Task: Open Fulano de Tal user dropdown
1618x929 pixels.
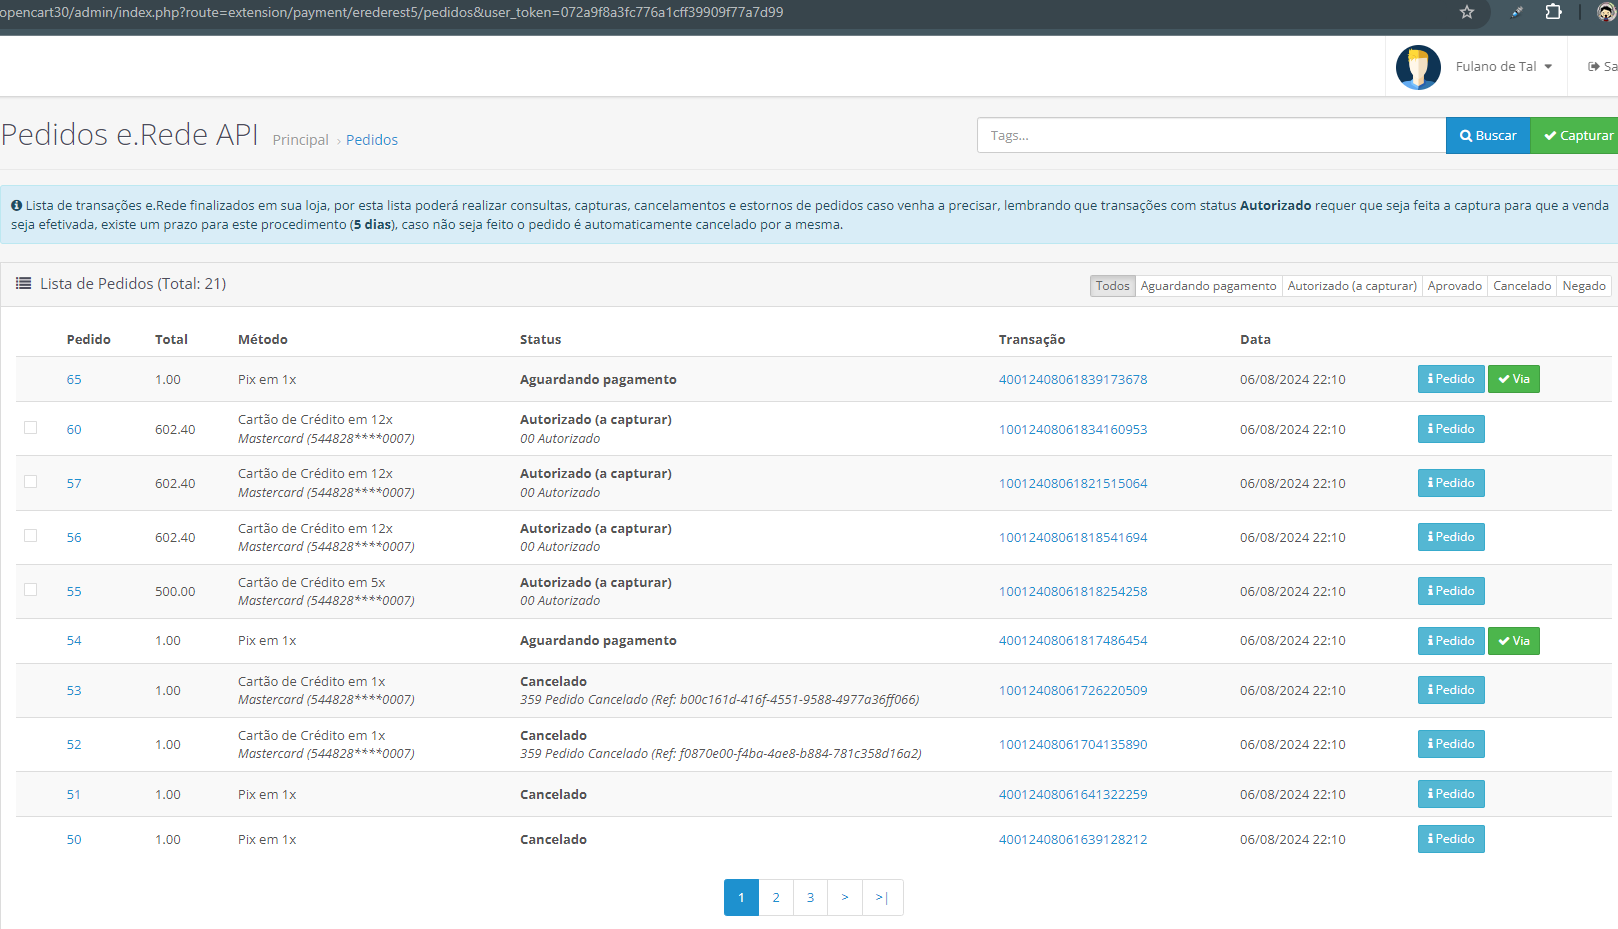Action: [1503, 66]
